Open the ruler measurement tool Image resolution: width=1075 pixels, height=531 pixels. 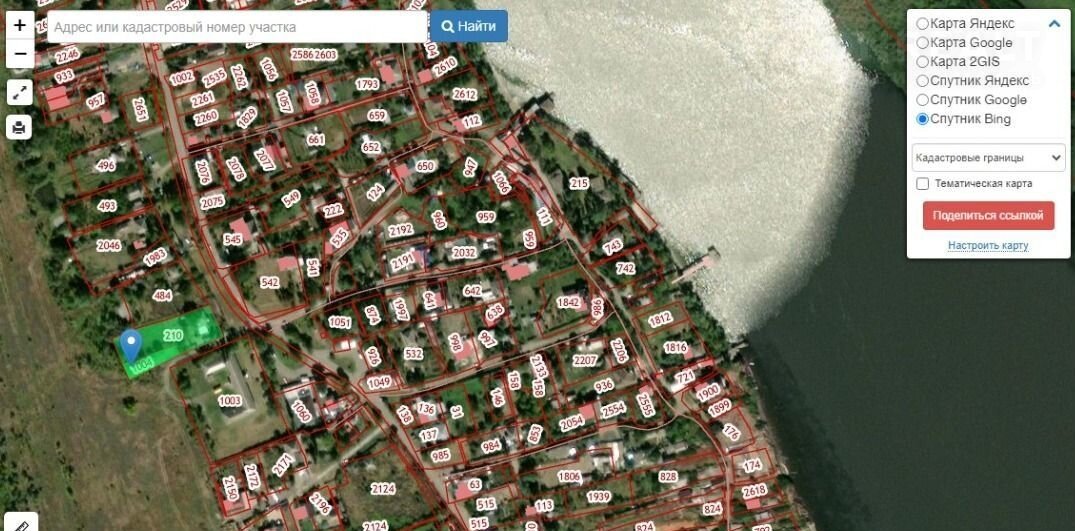coord(20,523)
